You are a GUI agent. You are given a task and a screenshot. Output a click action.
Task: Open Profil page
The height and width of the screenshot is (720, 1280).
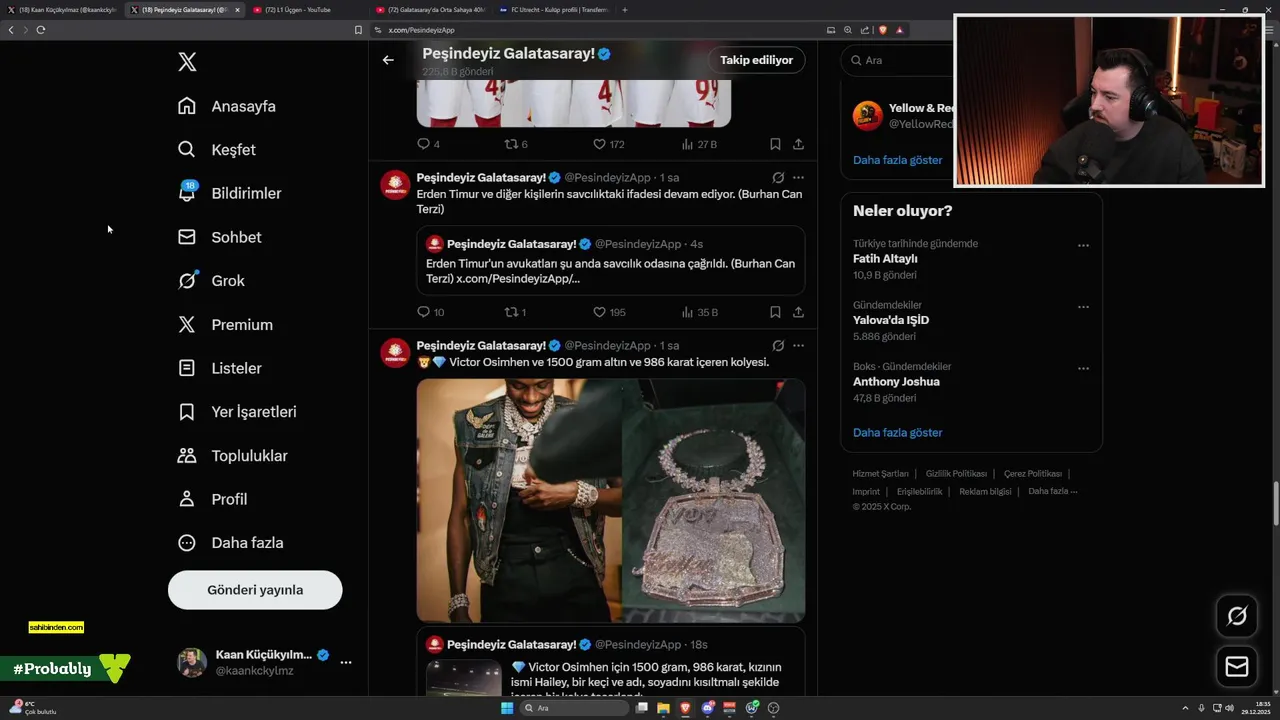[x=212, y=499]
